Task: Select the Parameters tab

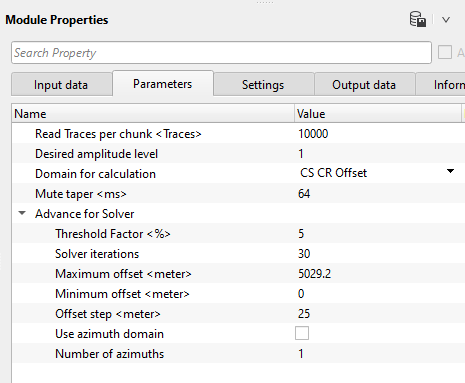Action: click(163, 84)
